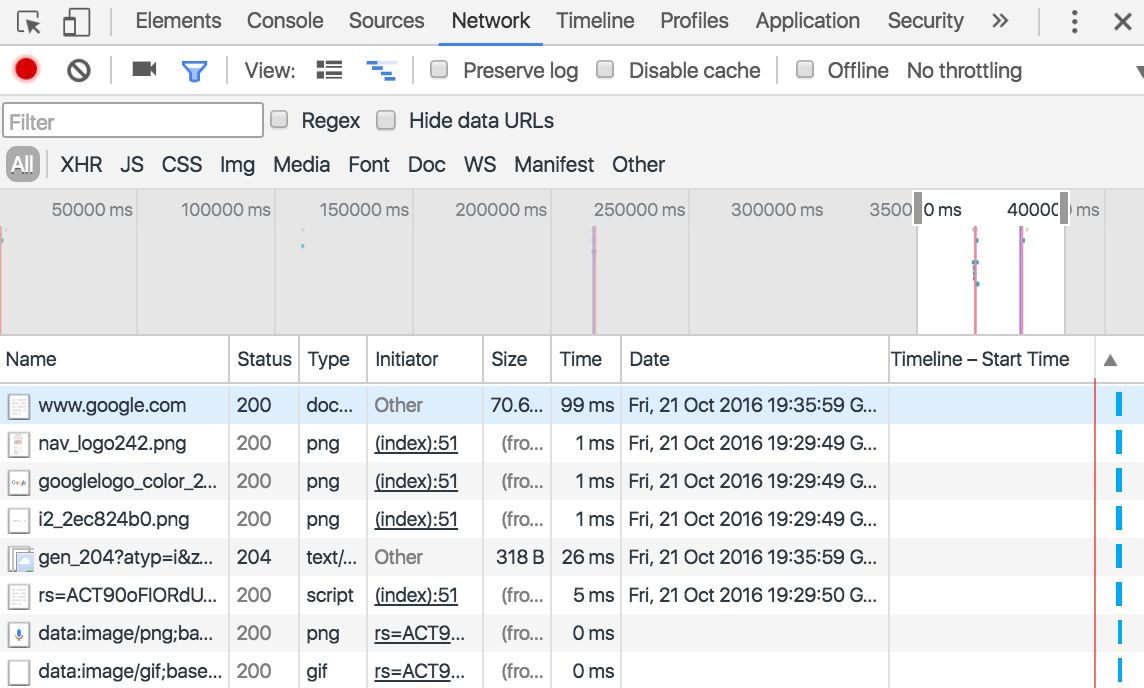The height and width of the screenshot is (688, 1144).
Task: Sort requests by the Date column
Action: 755,359
